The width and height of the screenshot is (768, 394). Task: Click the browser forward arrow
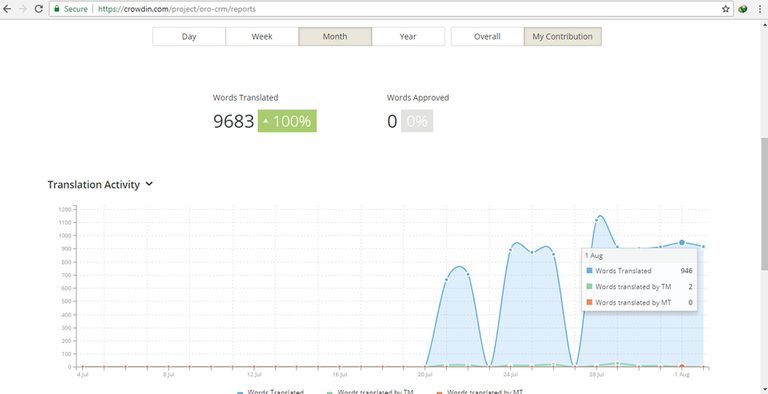pos(23,9)
